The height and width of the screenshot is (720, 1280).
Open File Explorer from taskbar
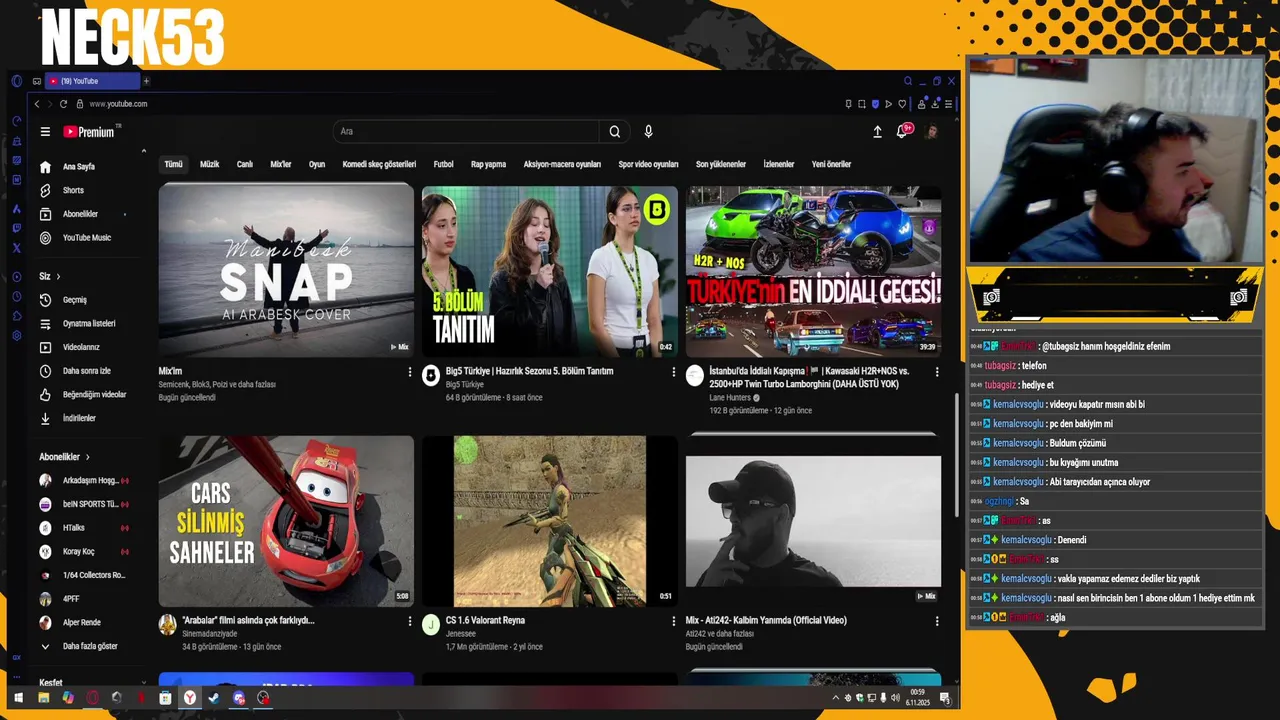pyautogui.click(x=43, y=698)
